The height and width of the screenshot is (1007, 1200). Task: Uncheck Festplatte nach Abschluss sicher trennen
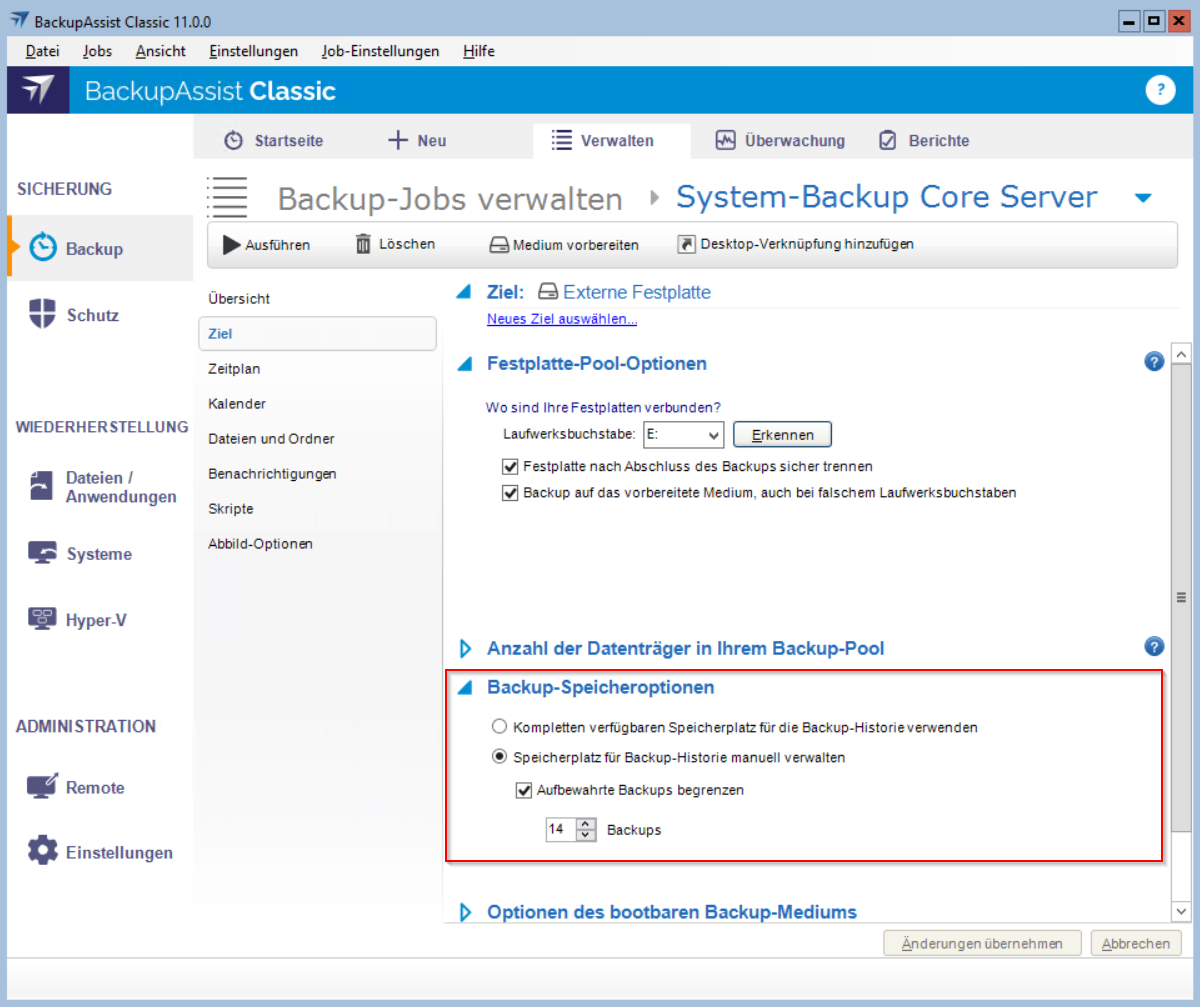(510, 466)
